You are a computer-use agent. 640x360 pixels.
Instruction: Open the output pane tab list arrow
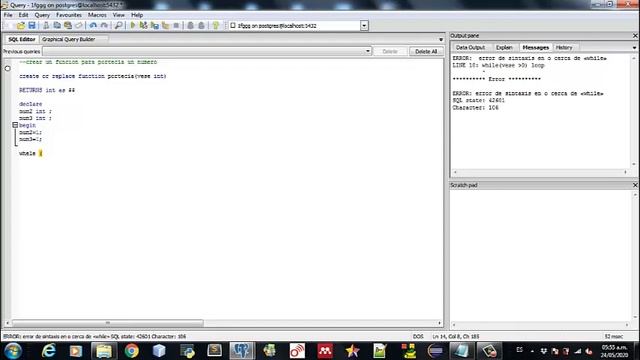(x=634, y=48)
